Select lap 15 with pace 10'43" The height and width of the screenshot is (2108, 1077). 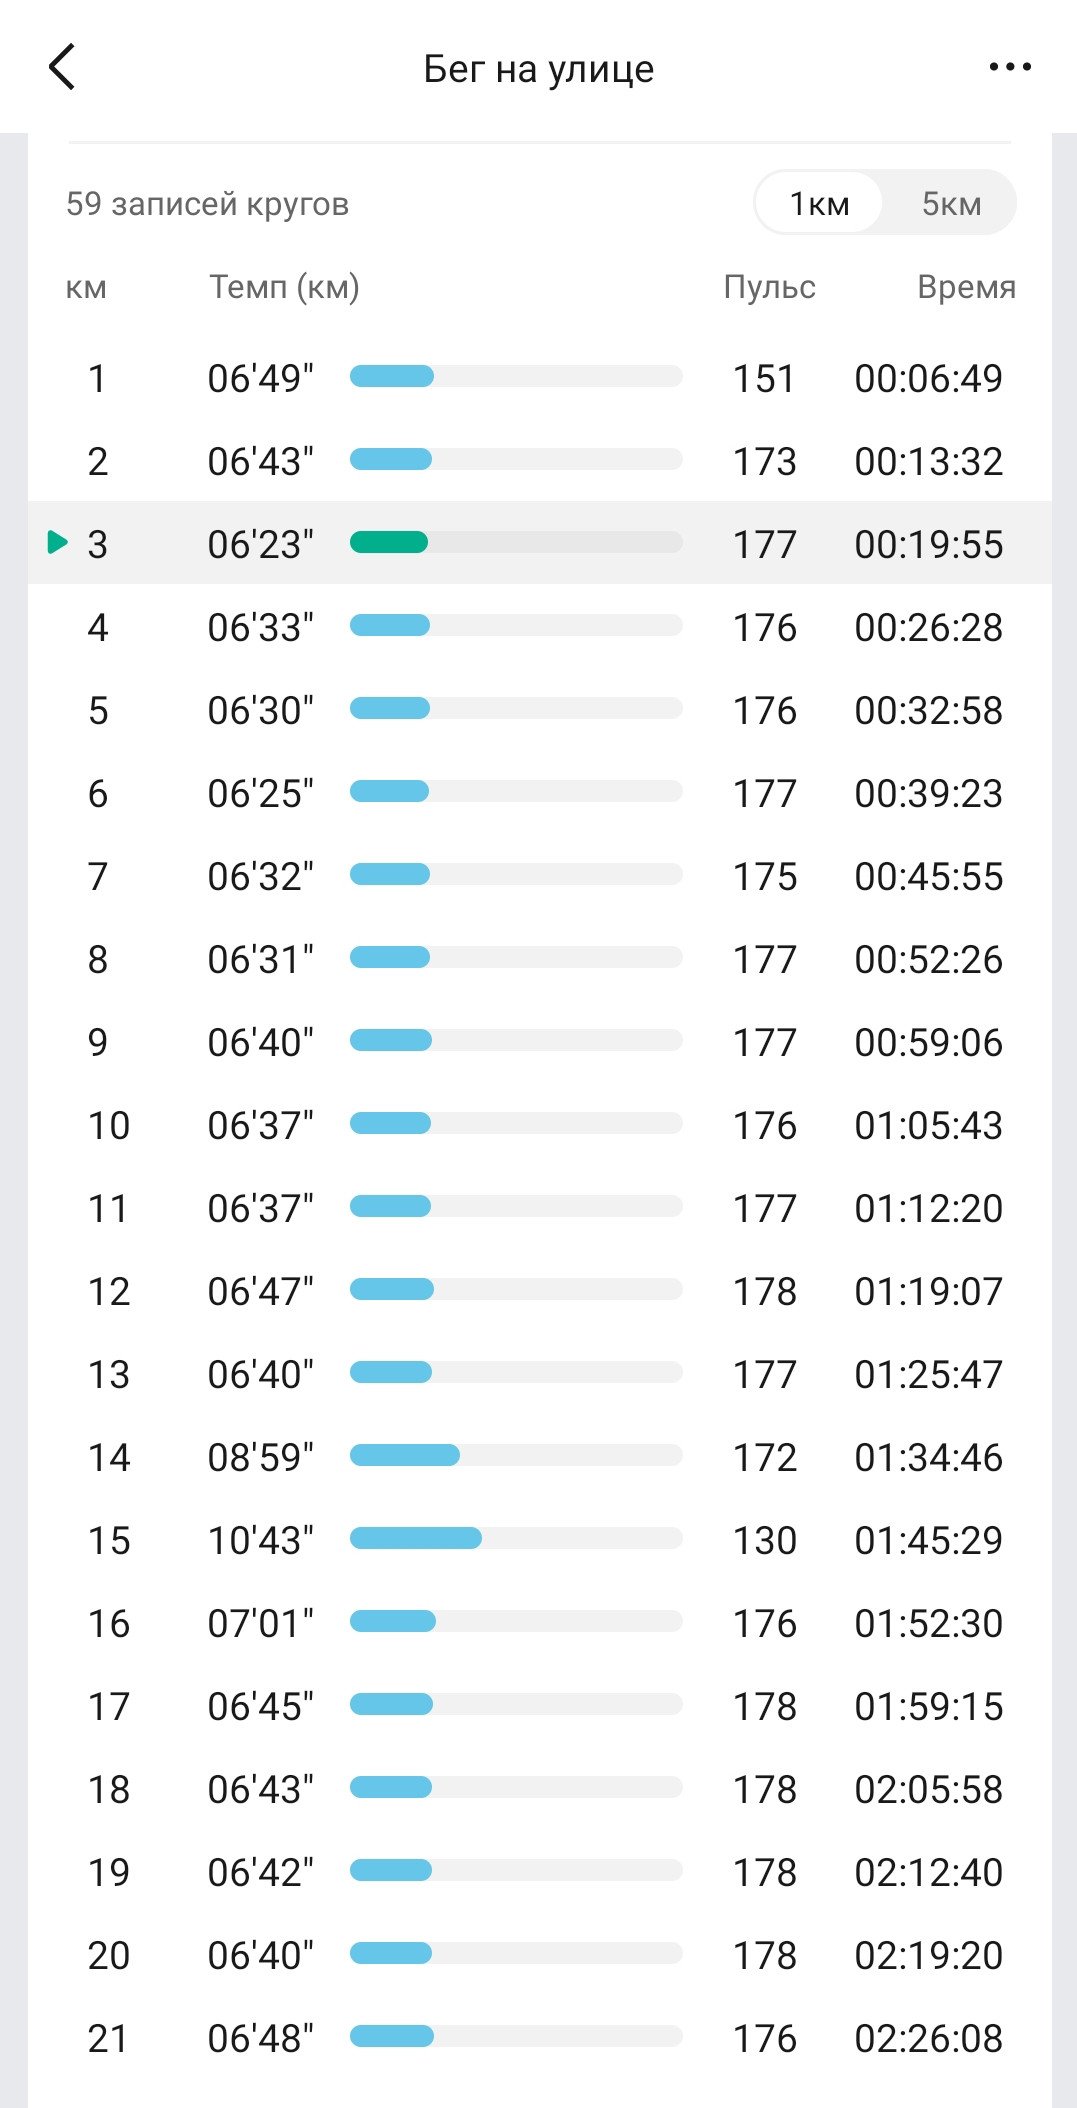pos(540,1540)
